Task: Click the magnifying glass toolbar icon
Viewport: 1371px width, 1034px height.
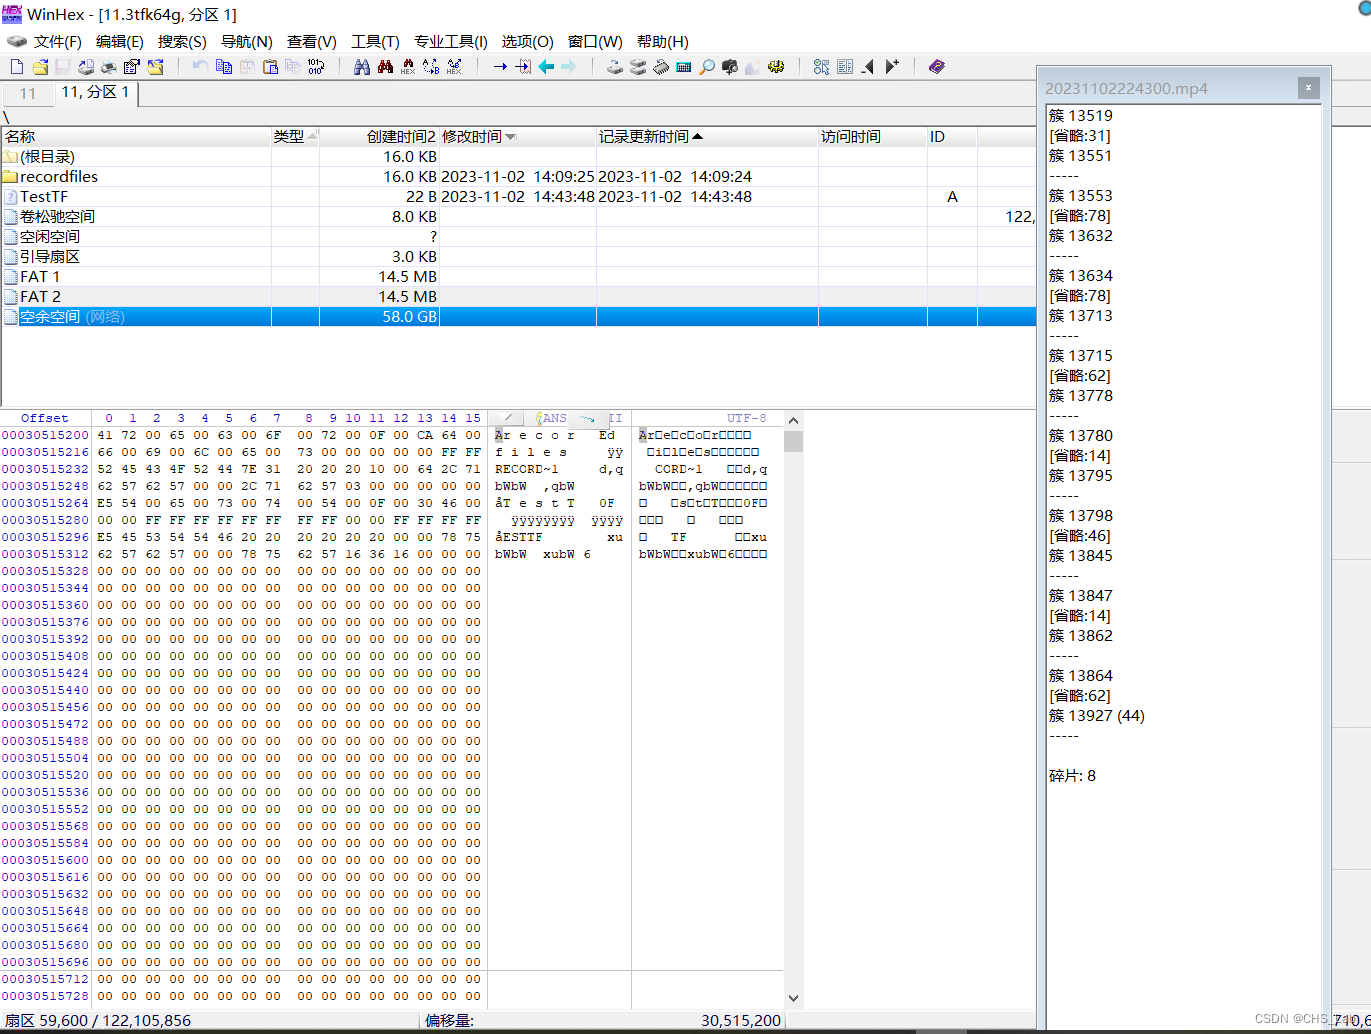Action: (707, 67)
